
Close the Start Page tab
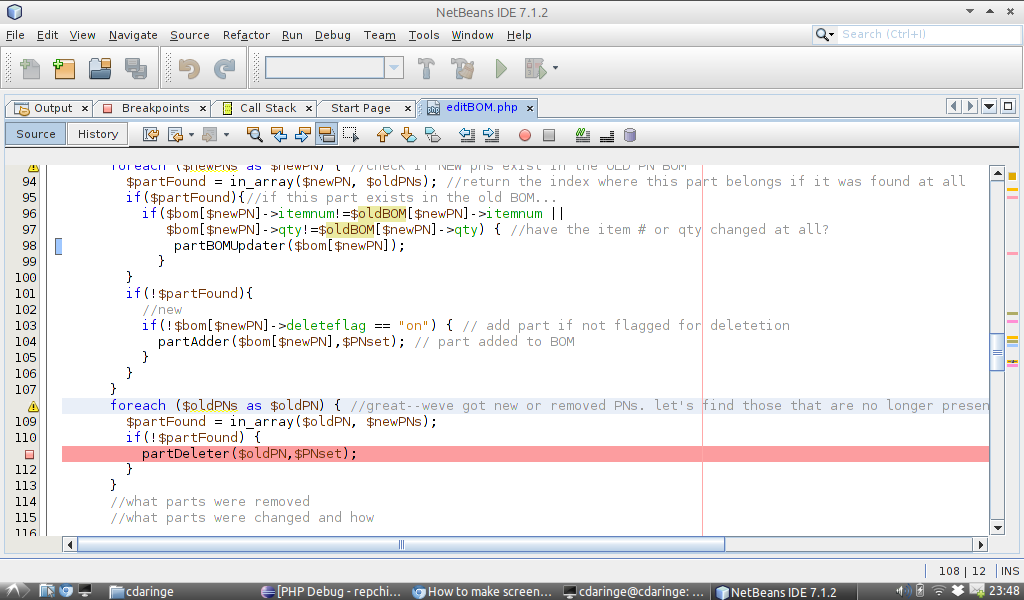408,108
